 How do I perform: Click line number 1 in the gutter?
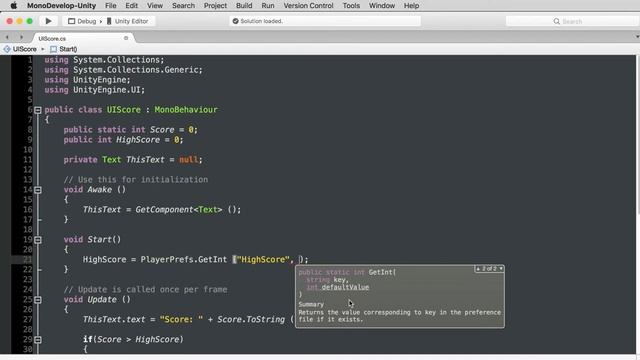pos(29,60)
